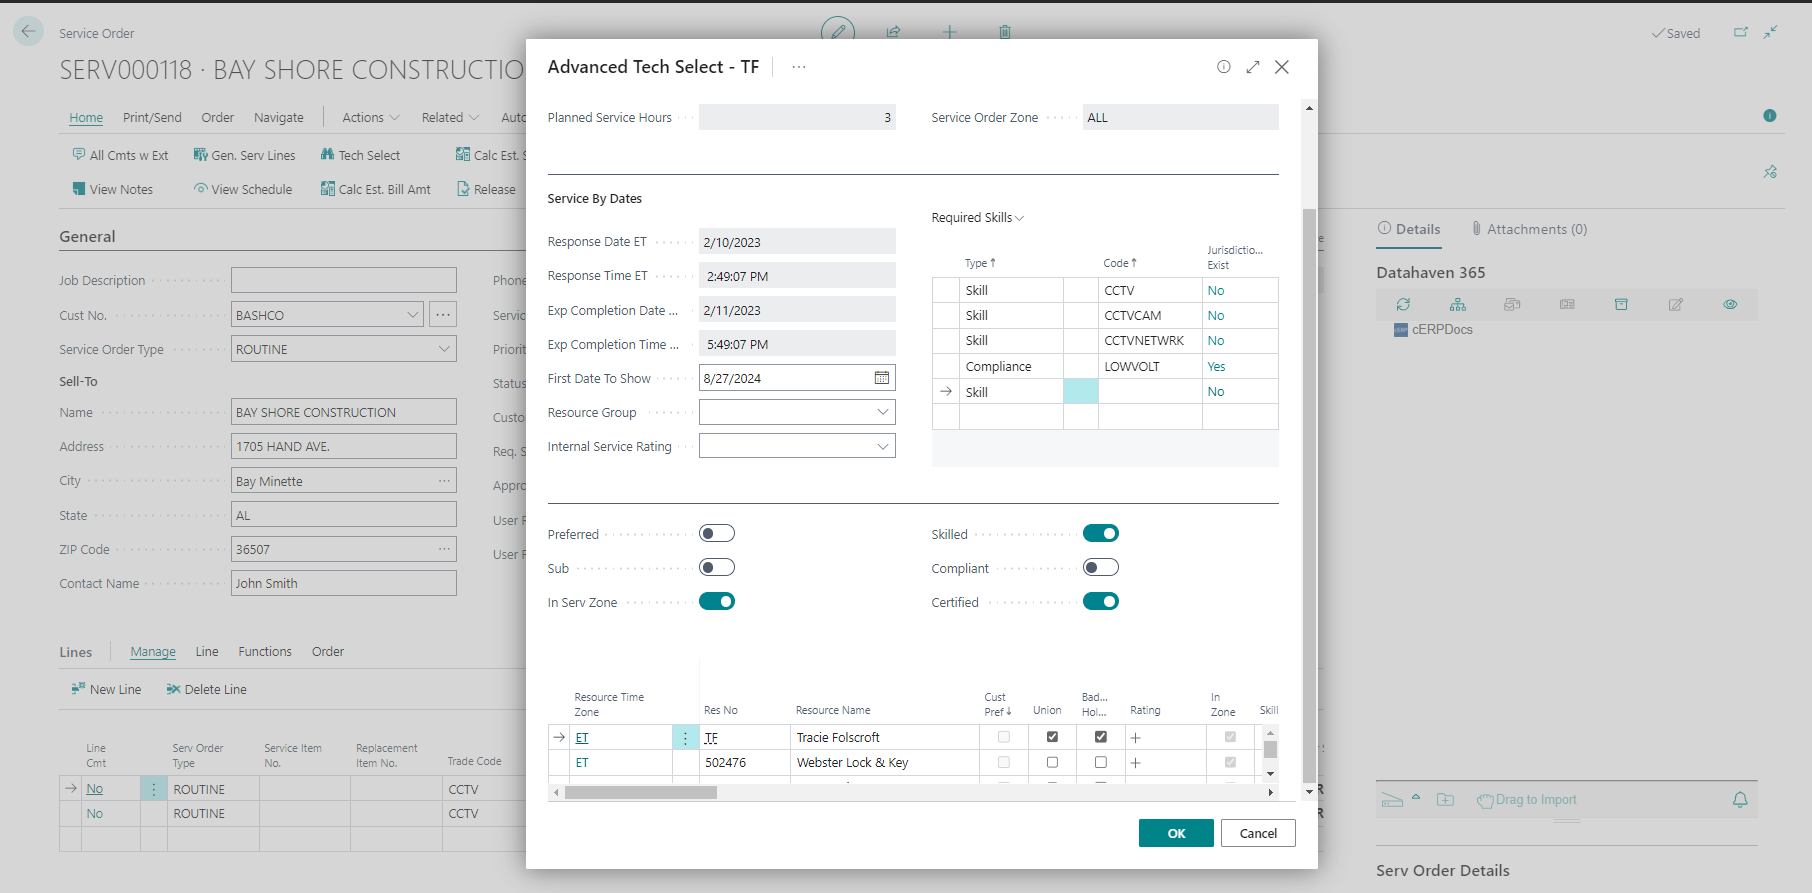The height and width of the screenshot is (893, 1812).
Task: Open the ZIP Code lookup ellipsis
Action: [444, 549]
